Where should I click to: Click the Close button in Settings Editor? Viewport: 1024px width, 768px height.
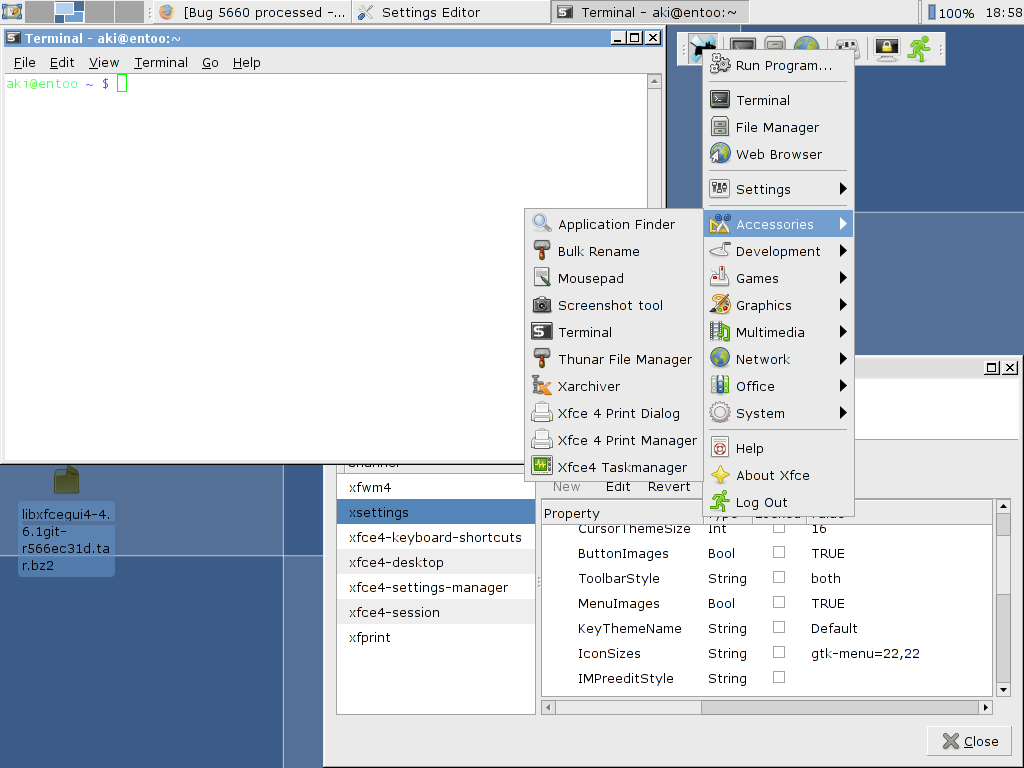coord(969,741)
